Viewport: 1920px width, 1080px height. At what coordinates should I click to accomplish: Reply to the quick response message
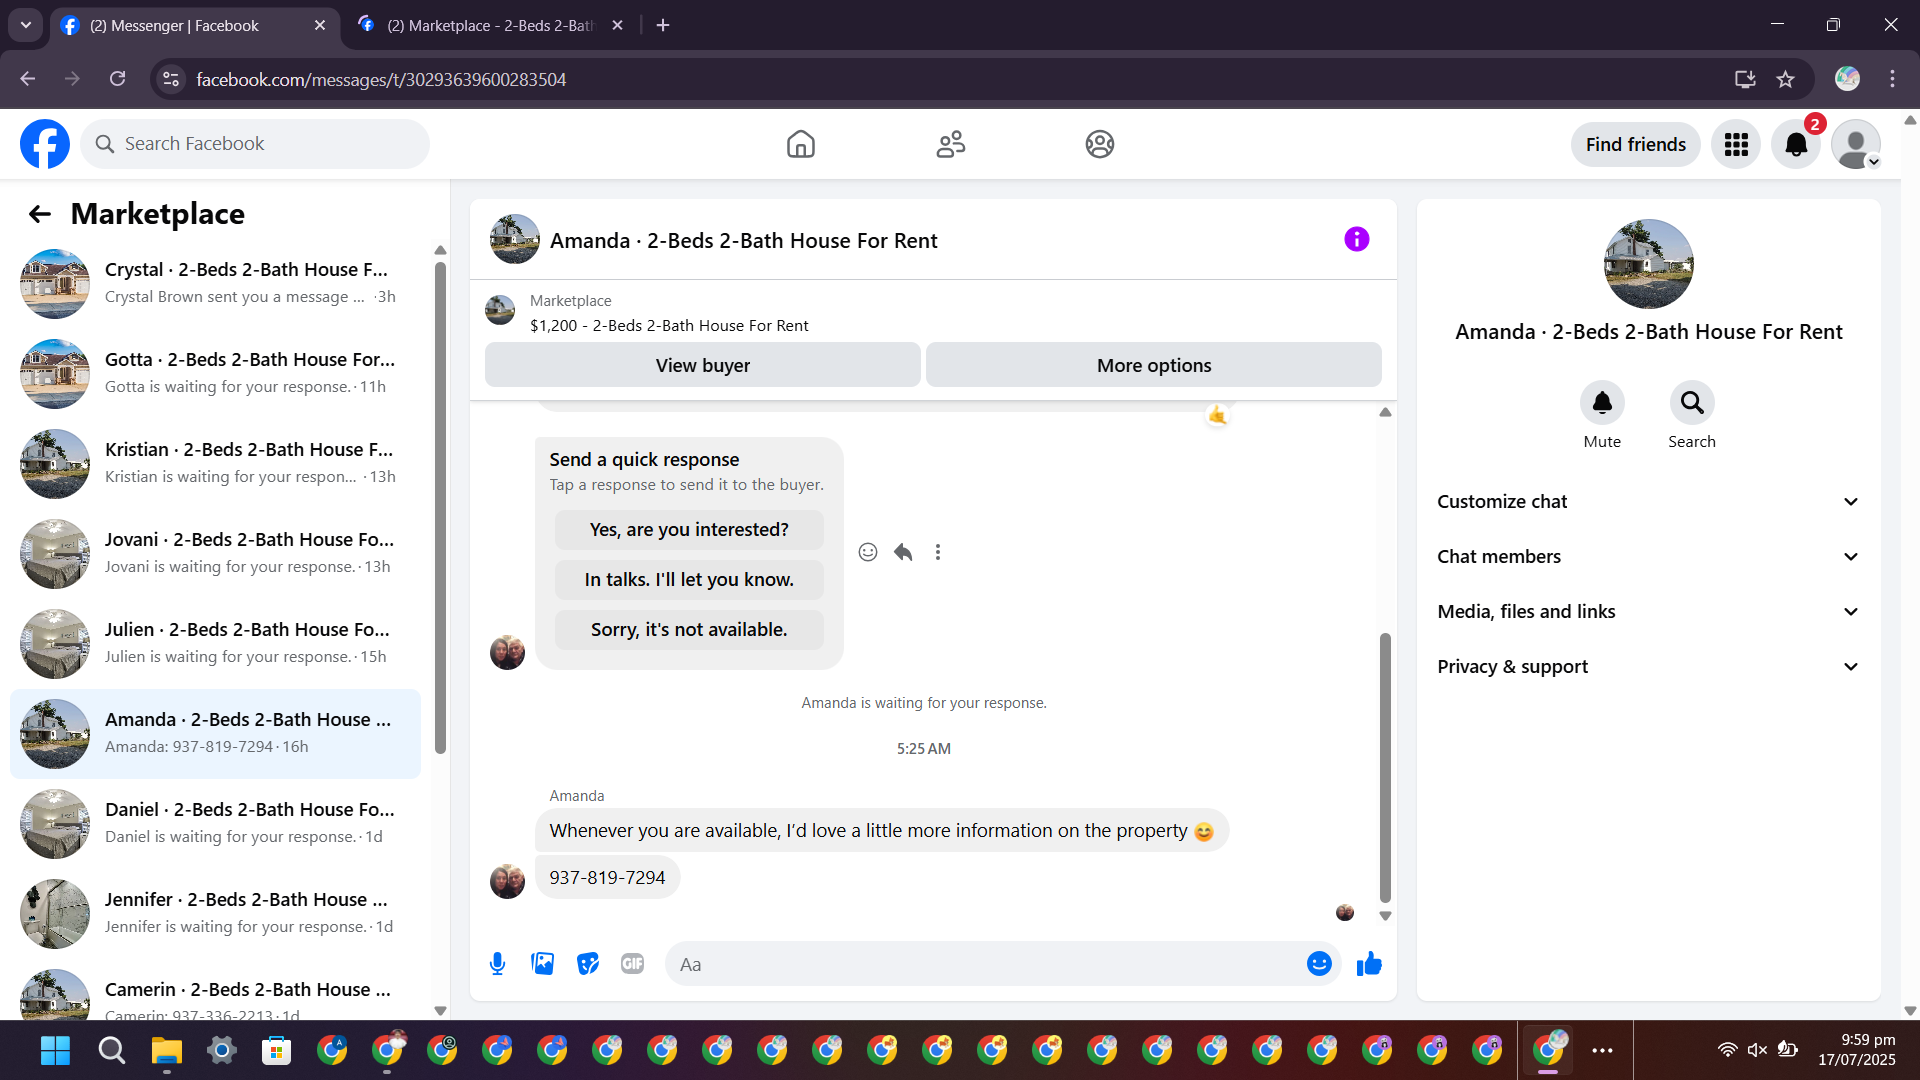[903, 552]
